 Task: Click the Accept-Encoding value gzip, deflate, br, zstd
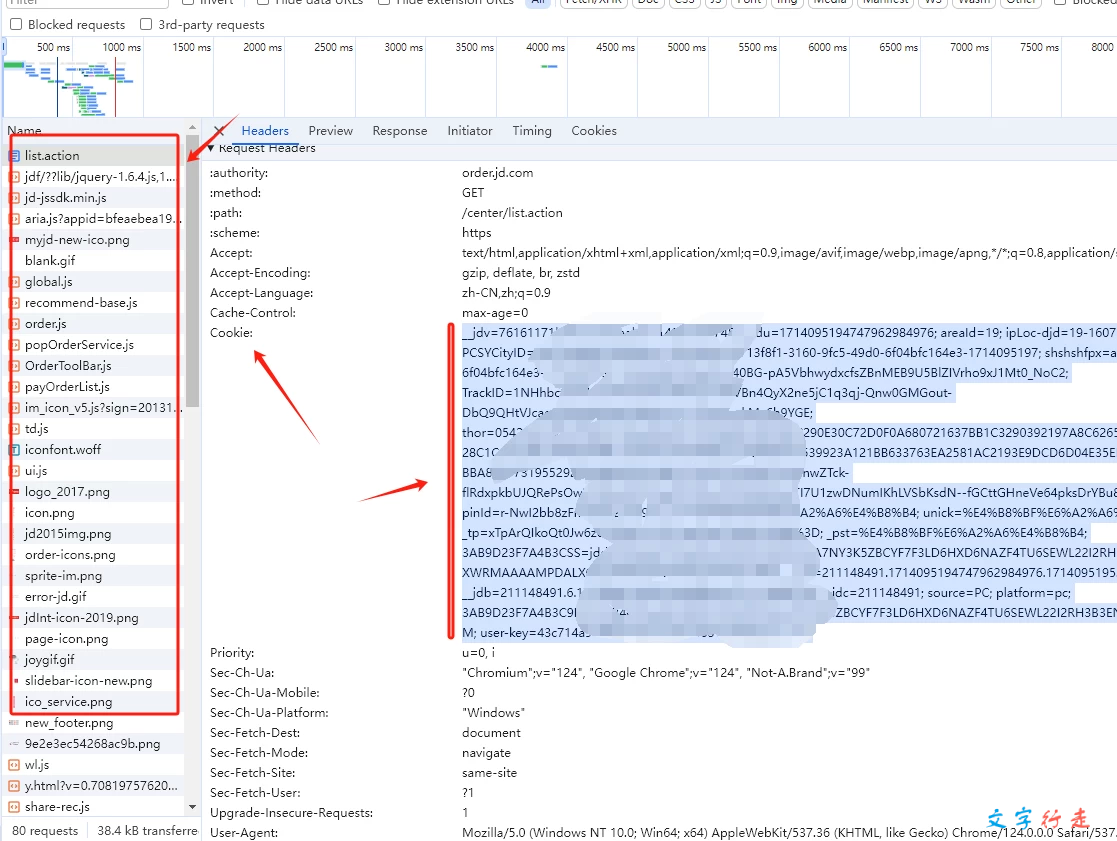click(521, 273)
